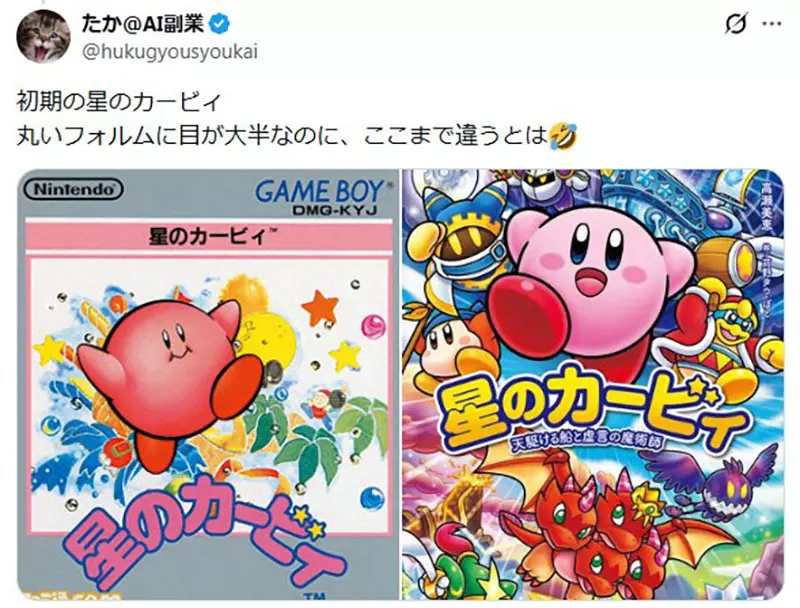The width and height of the screenshot is (800, 608).
Task: Open the cat profile avatar
Action: (x=43, y=36)
